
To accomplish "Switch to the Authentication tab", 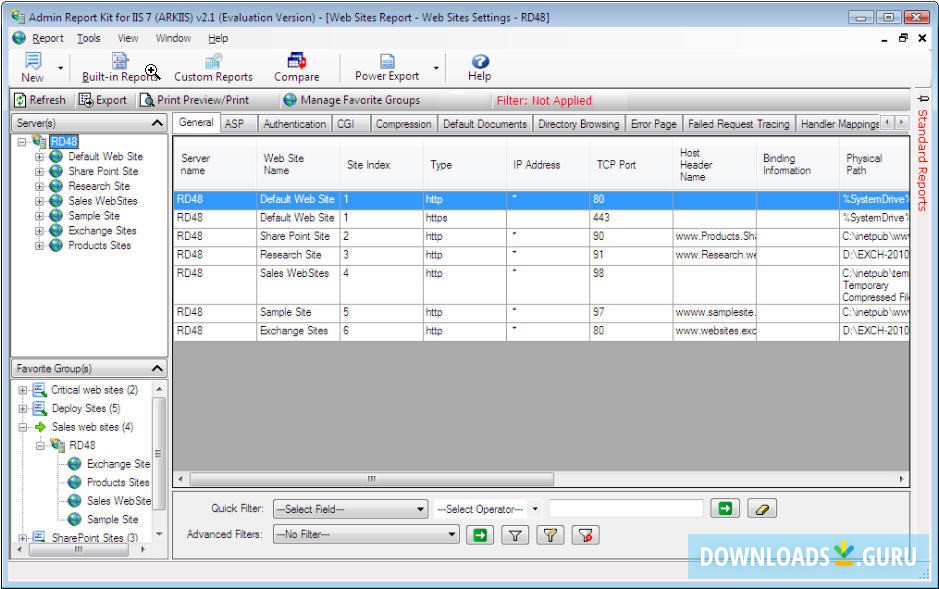I will pyautogui.click(x=294, y=123).
